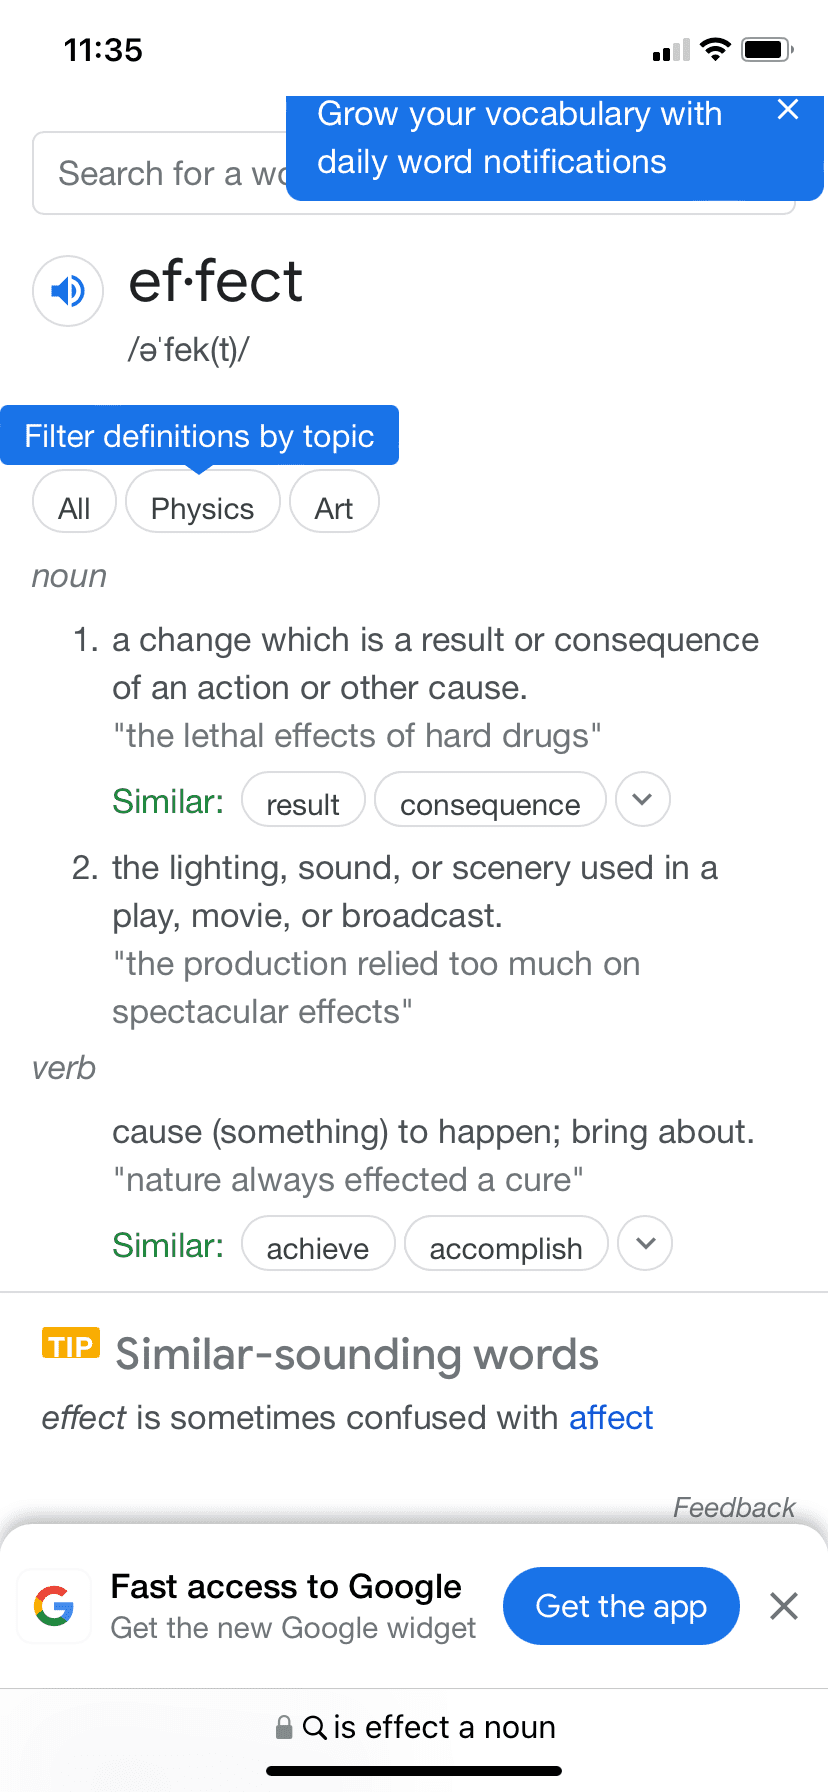Tap the Google logo icon
The width and height of the screenshot is (828, 1792).
tap(54, 1606)
